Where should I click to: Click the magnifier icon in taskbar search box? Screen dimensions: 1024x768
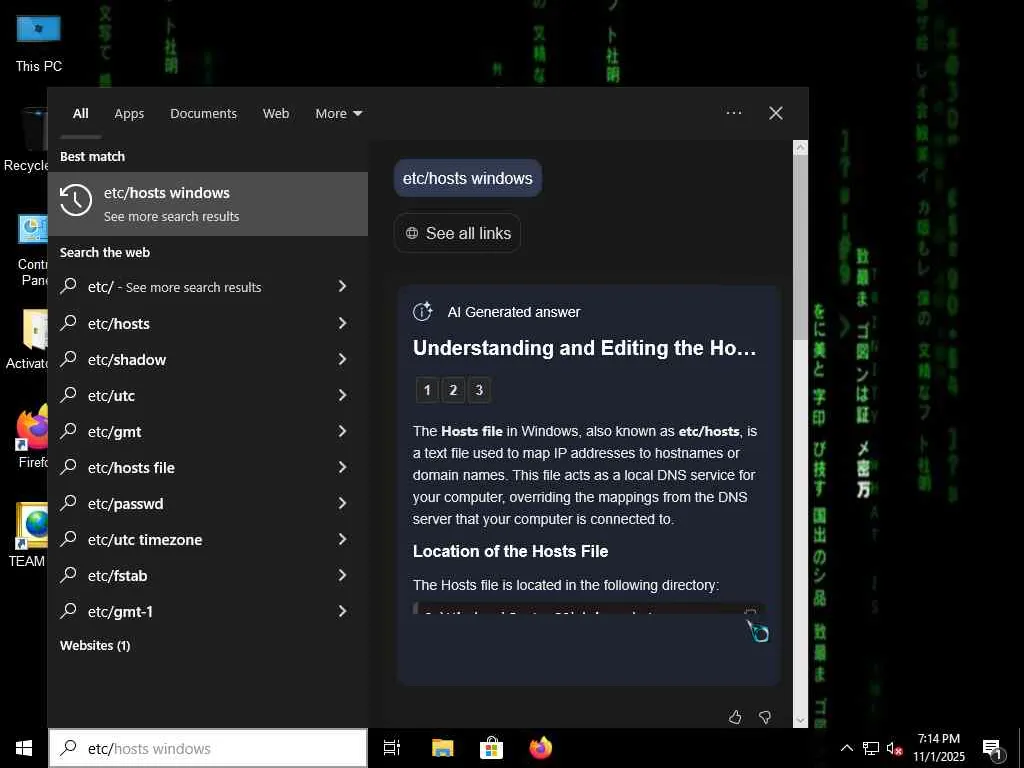(x=69, y=748)
